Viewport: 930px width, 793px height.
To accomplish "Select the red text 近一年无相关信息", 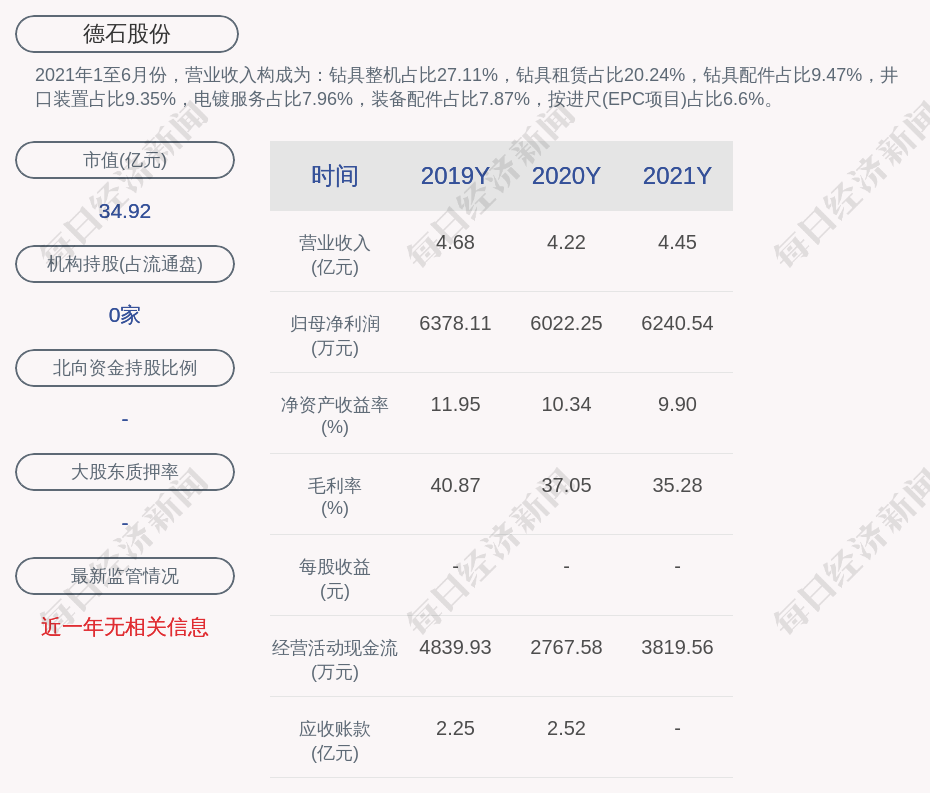I will (x=125, y=627).
